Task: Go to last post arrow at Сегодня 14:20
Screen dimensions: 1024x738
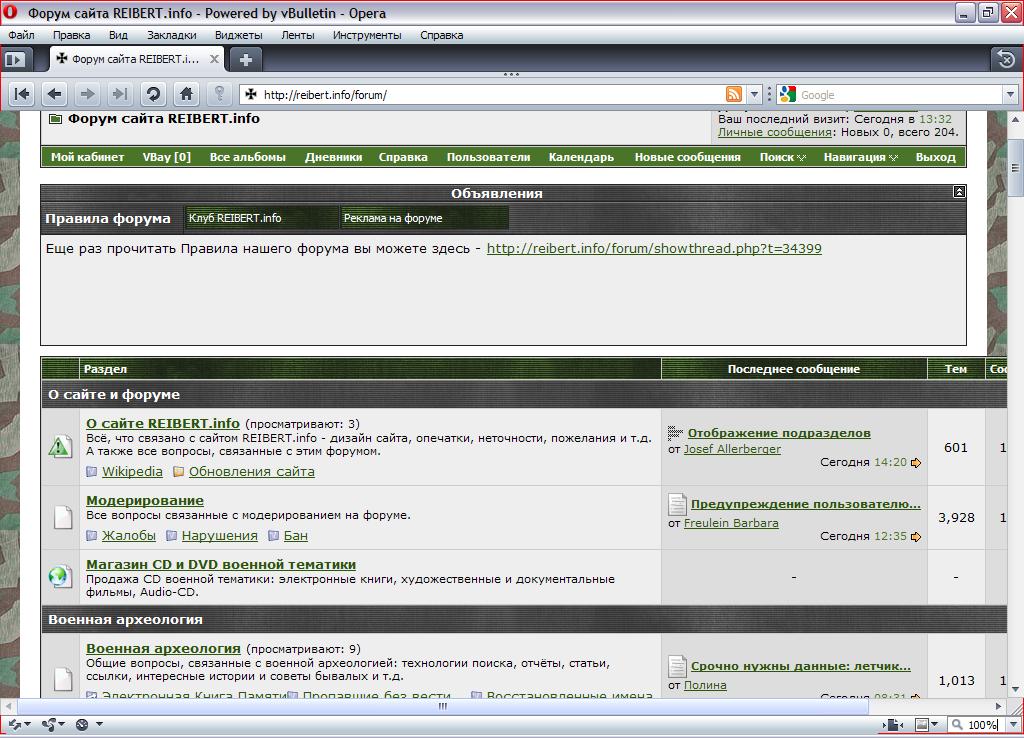Action: [x=916, y=462]
